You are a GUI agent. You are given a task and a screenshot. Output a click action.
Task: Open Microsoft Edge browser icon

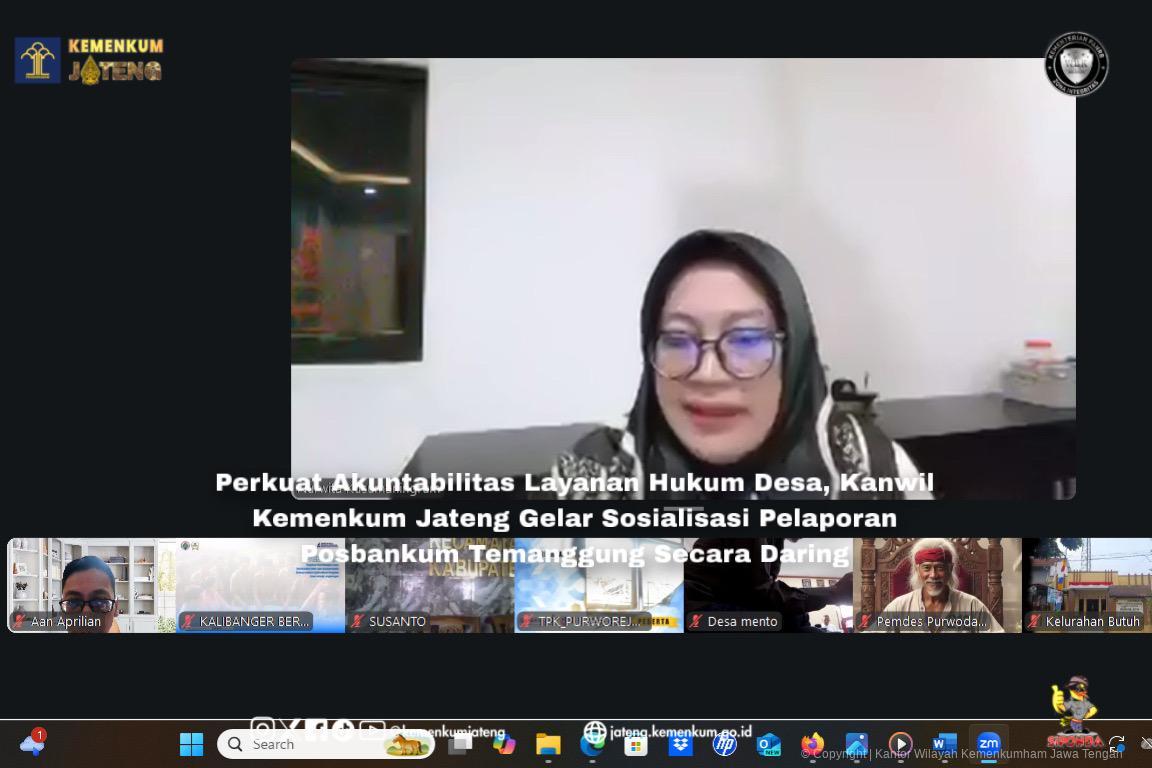[592, 744]
